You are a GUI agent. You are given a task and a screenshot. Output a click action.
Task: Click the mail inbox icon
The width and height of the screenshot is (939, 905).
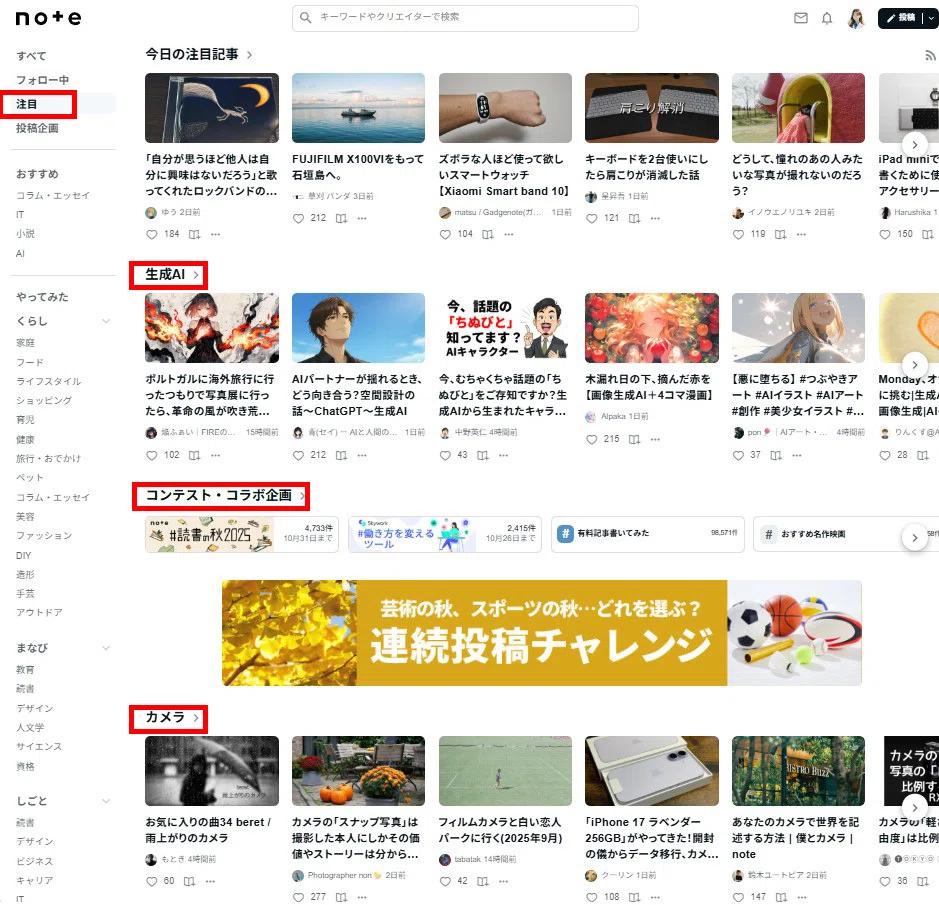(x=801, y=18)
